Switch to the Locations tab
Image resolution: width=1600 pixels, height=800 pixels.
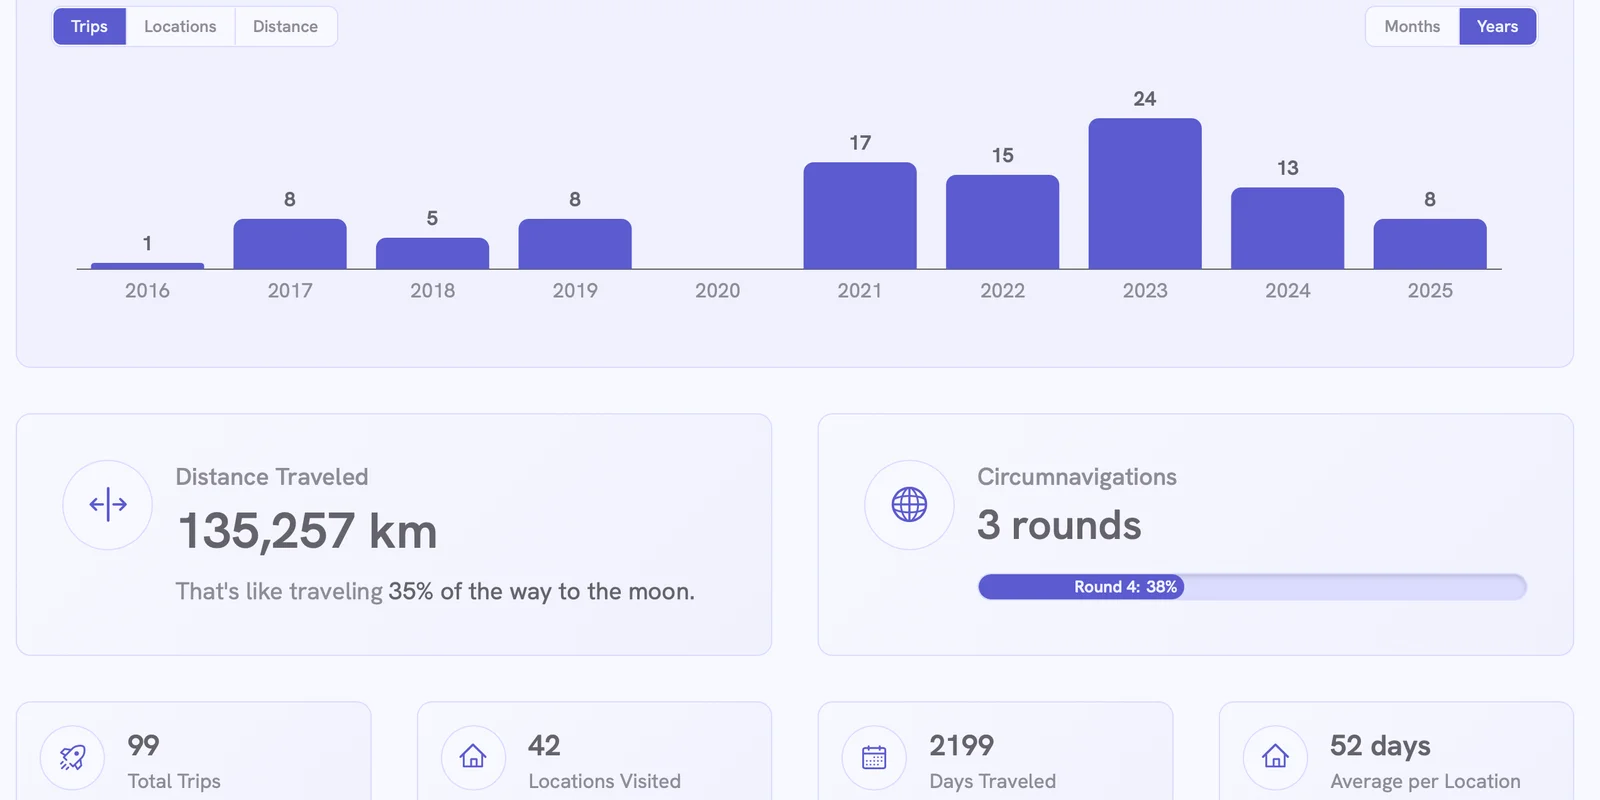tap(180, 26)
